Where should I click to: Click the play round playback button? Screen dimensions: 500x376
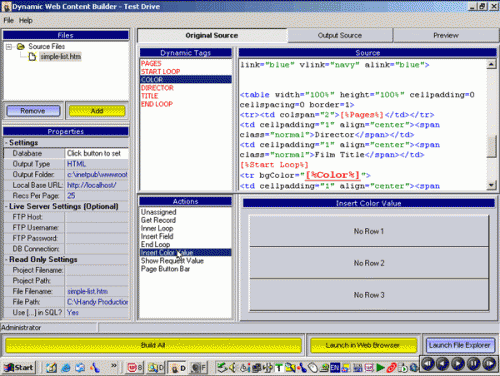pos(458,364)
